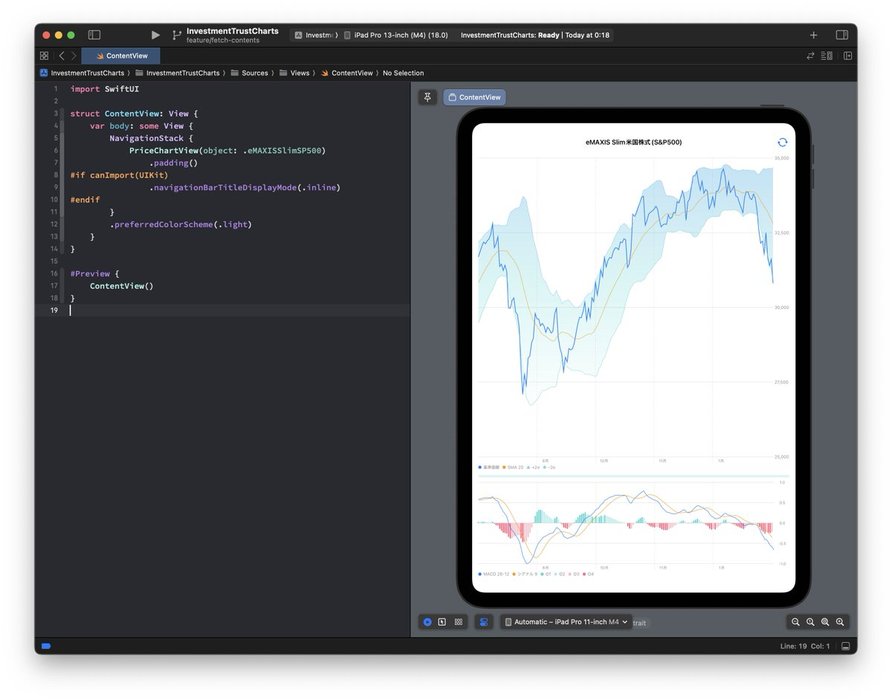Click '.navigationBarTitleDisplayMode(.inline)' line
The image size is (892, 700).
click(x=245, y=187)
